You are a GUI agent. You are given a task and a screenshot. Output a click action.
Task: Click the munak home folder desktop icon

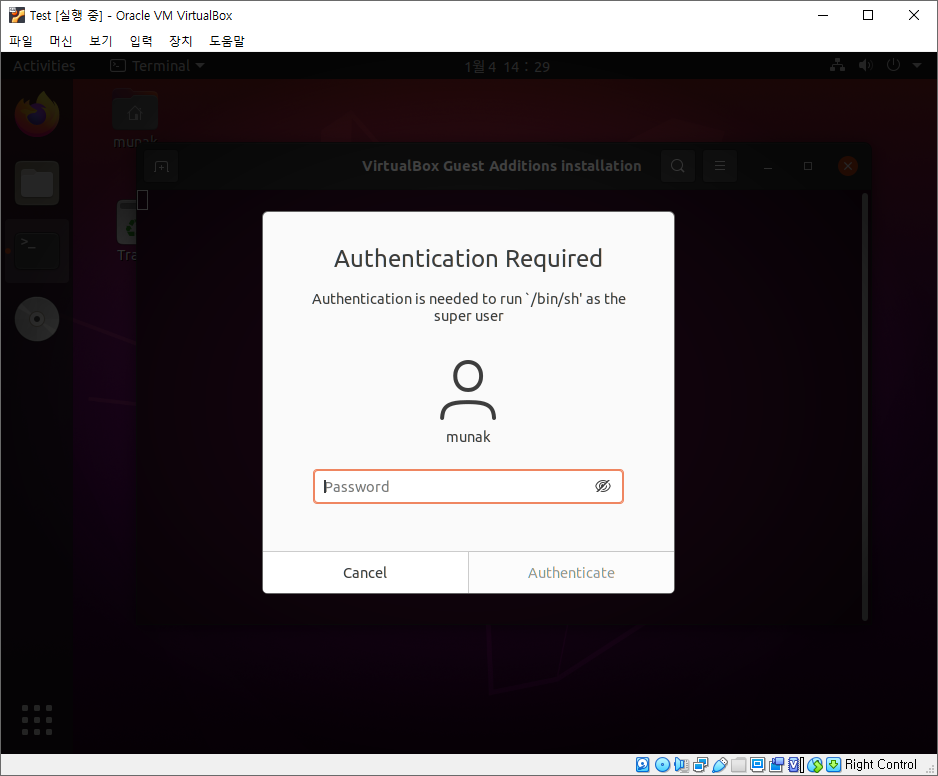click(135, 118)
